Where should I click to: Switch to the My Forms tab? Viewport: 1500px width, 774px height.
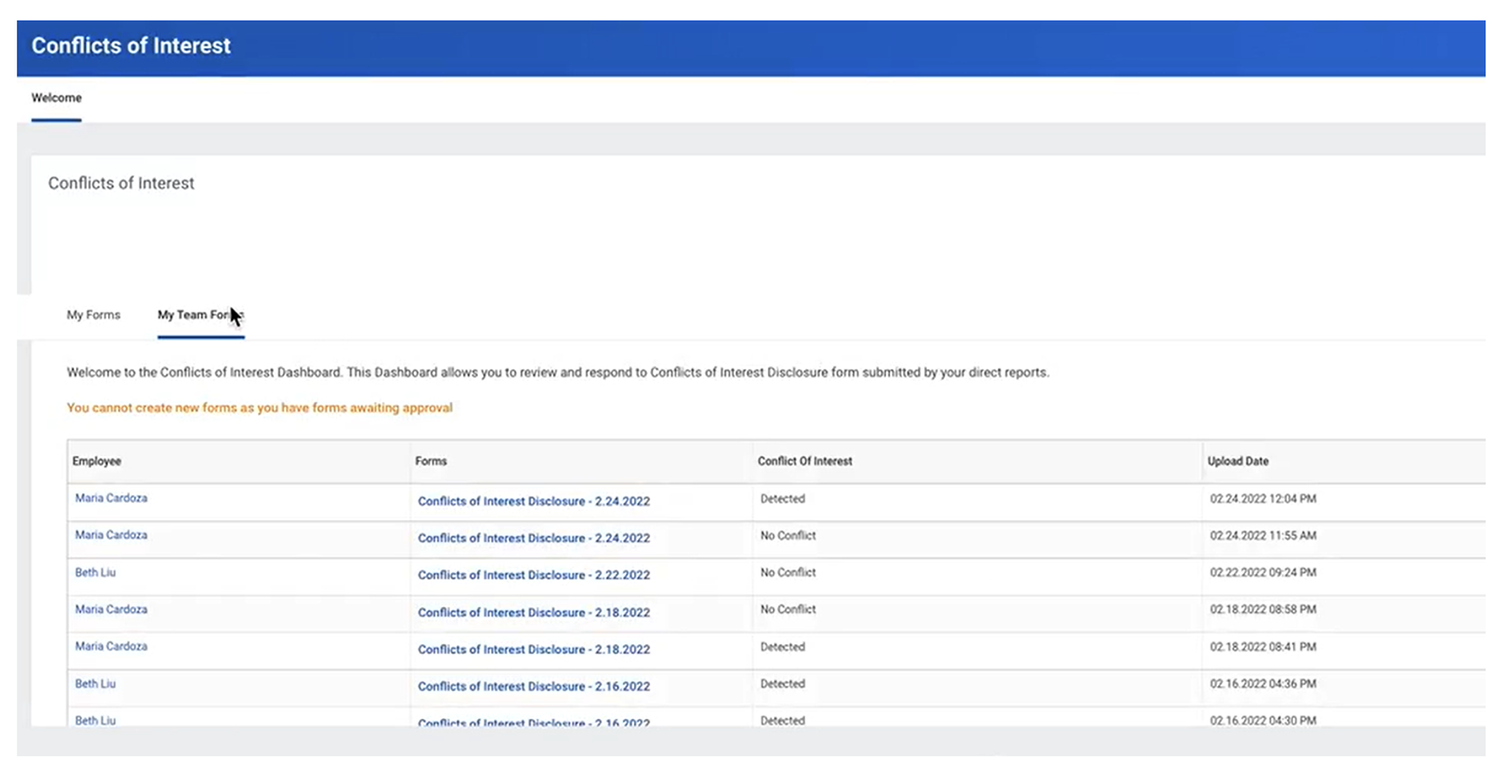[93, 315]
